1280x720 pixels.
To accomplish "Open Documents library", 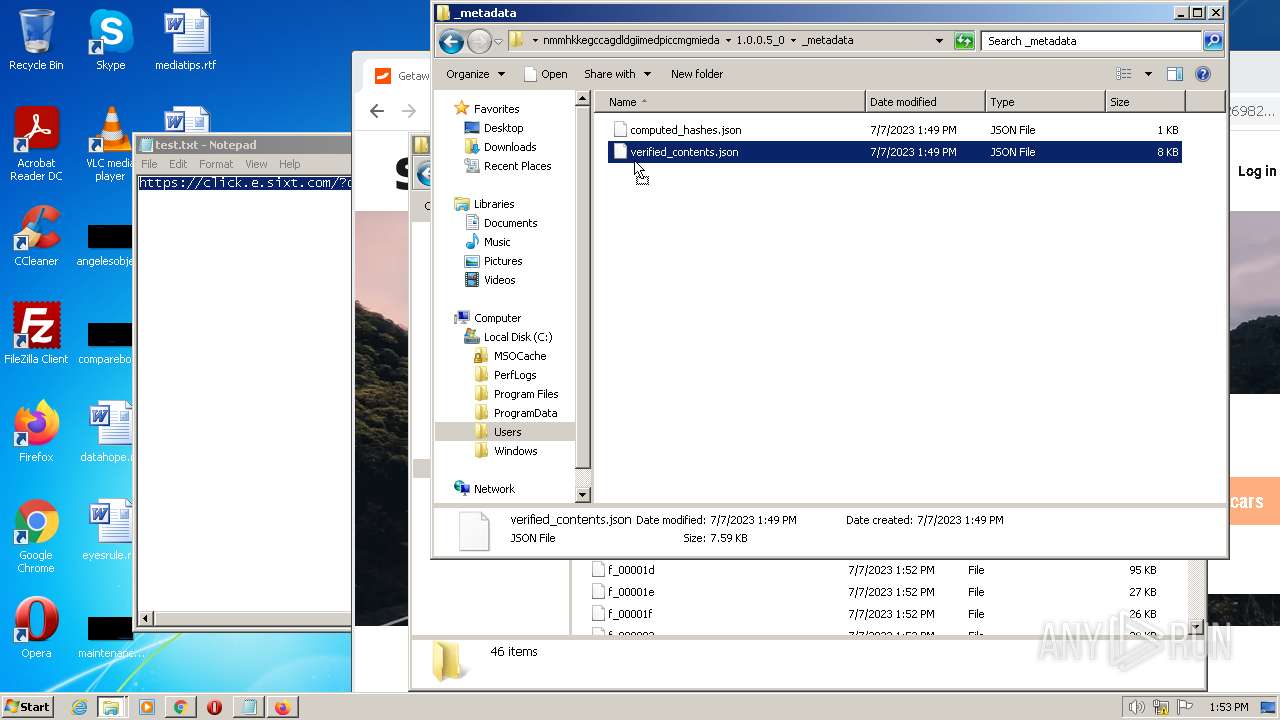I will [510, 223].
